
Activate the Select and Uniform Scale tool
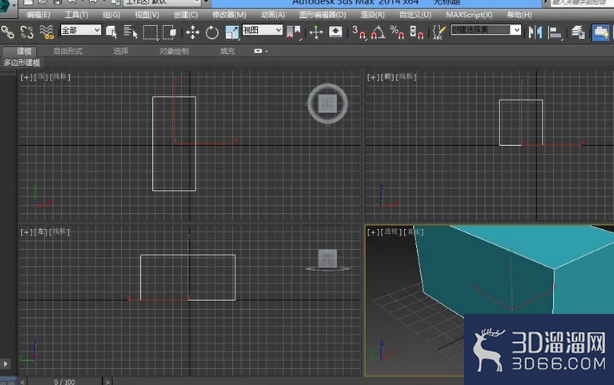pyautogui.click(x=232, y=32)
